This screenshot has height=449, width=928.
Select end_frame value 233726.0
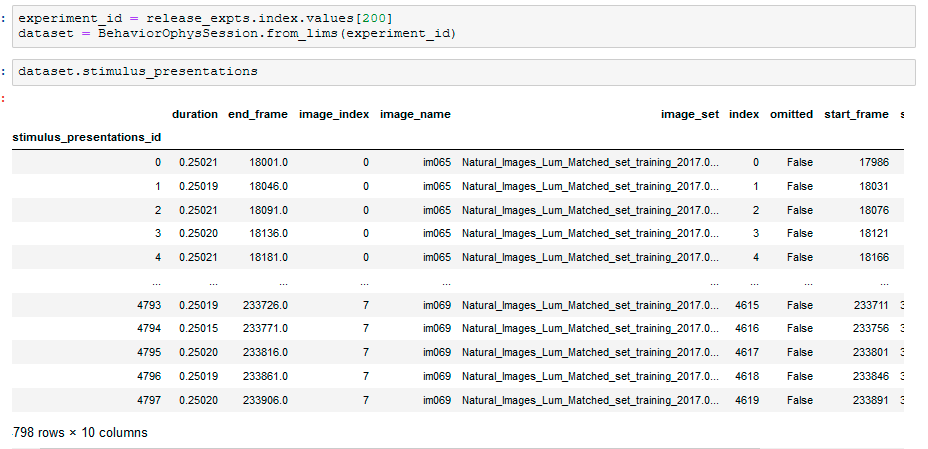pyautogui.click(x=265, y=305)
